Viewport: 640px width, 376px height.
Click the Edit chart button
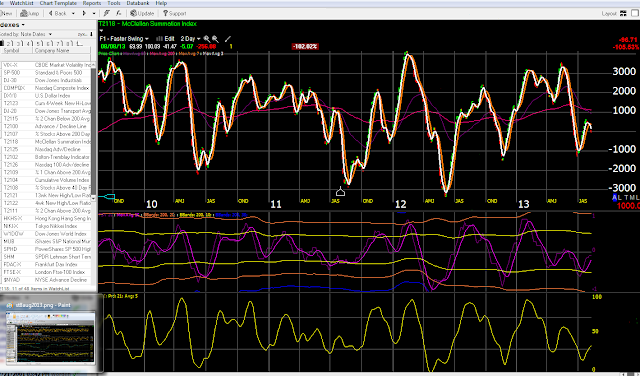point(167,39)
